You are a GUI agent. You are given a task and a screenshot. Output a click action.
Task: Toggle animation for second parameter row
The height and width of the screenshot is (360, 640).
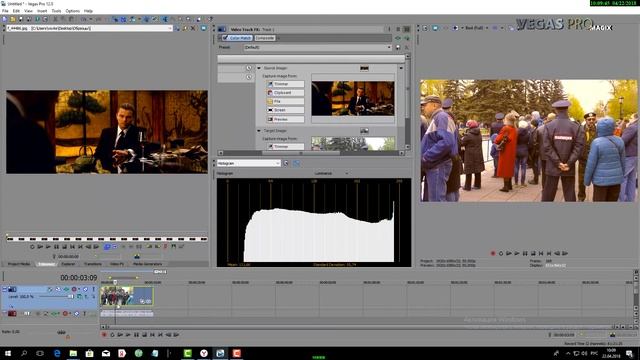tap(249, 77)
